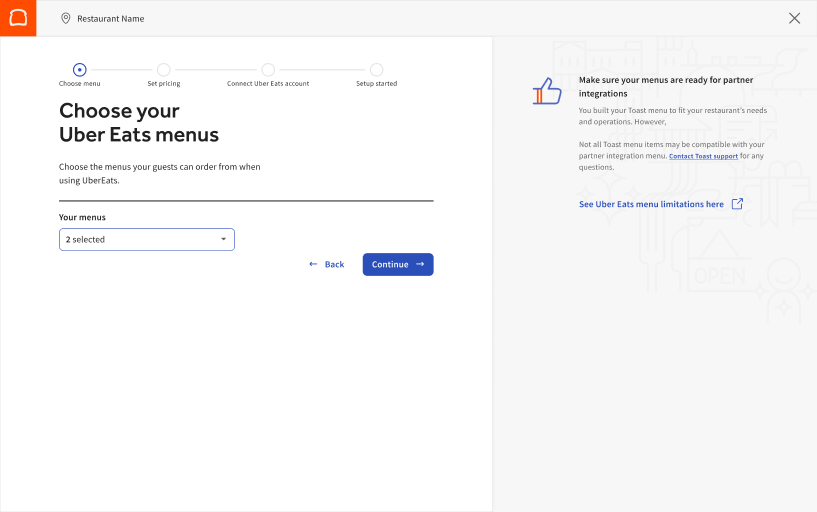Jump to the Set pricing step circle
The height and width of the screenshot is (512, 817).
(x=164, y=70)
